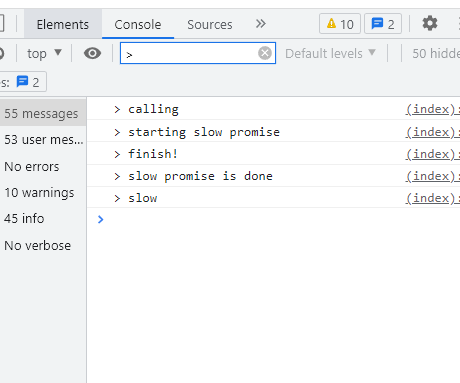460x383 pixels.
Task: Click the 10 warnings badge
Action: pos(340,24)
